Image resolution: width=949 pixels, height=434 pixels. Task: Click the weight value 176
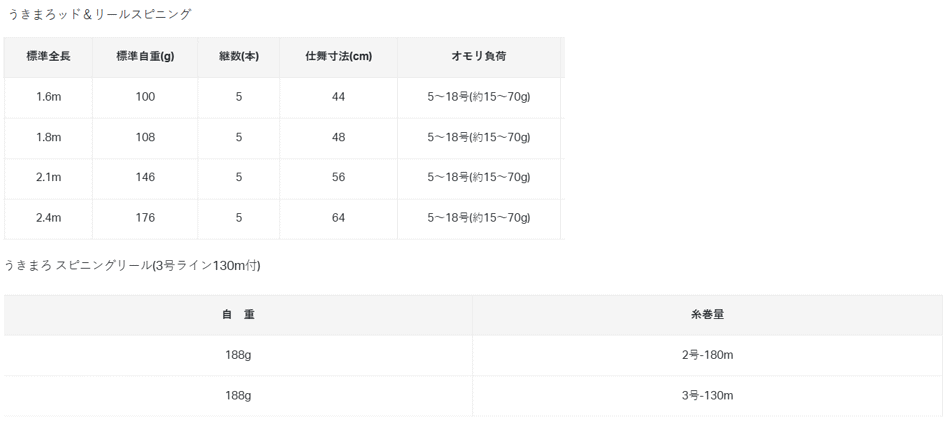pos(145,217)
